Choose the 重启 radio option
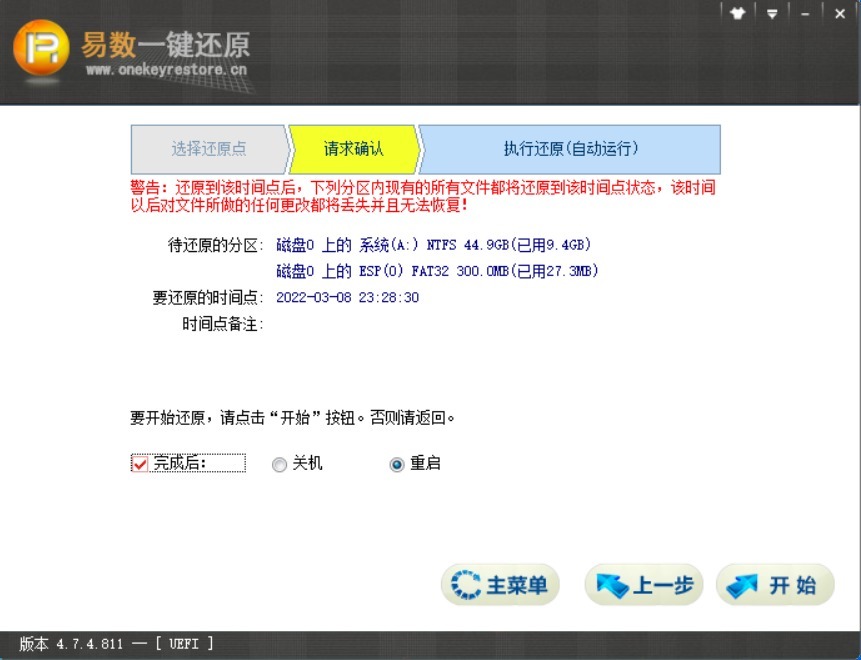861x660 pixels. [x=397, y=464]
